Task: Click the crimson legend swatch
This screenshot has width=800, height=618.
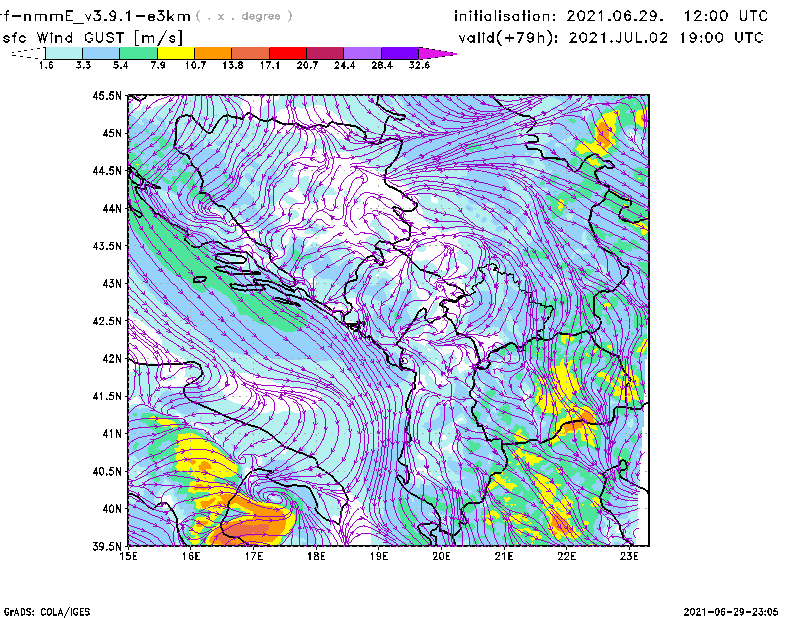Action: click(326, 53)
